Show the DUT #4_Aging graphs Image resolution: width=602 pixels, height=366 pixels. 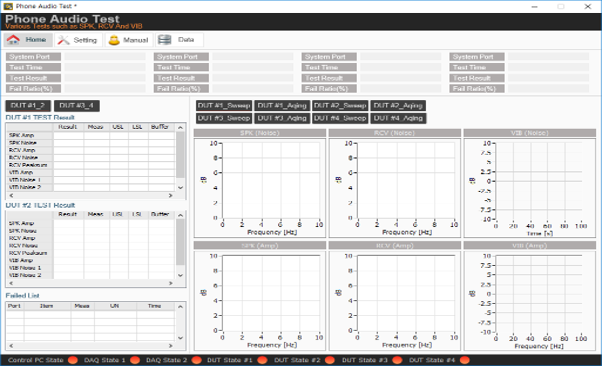coord(398,118)
